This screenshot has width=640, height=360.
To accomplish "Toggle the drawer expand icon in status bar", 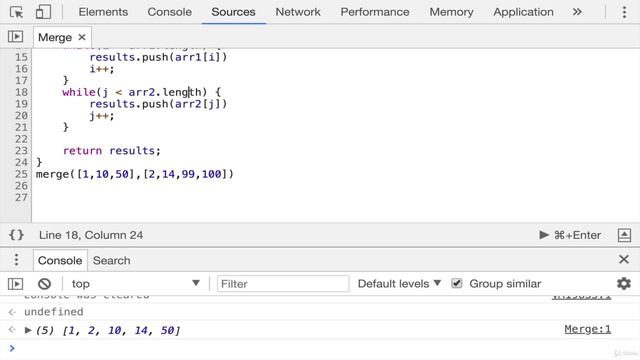I will point(624,235).
